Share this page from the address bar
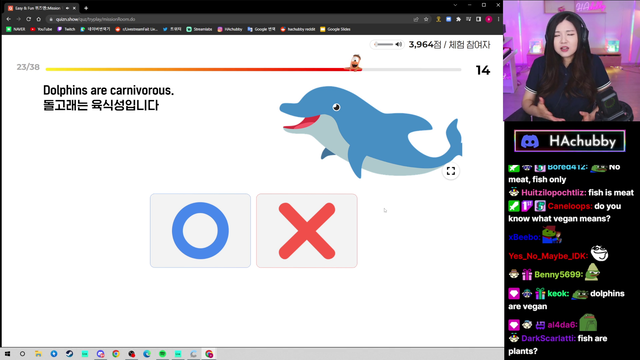The height and width of the screenshot is (360, 640). (x=416, y=19)
